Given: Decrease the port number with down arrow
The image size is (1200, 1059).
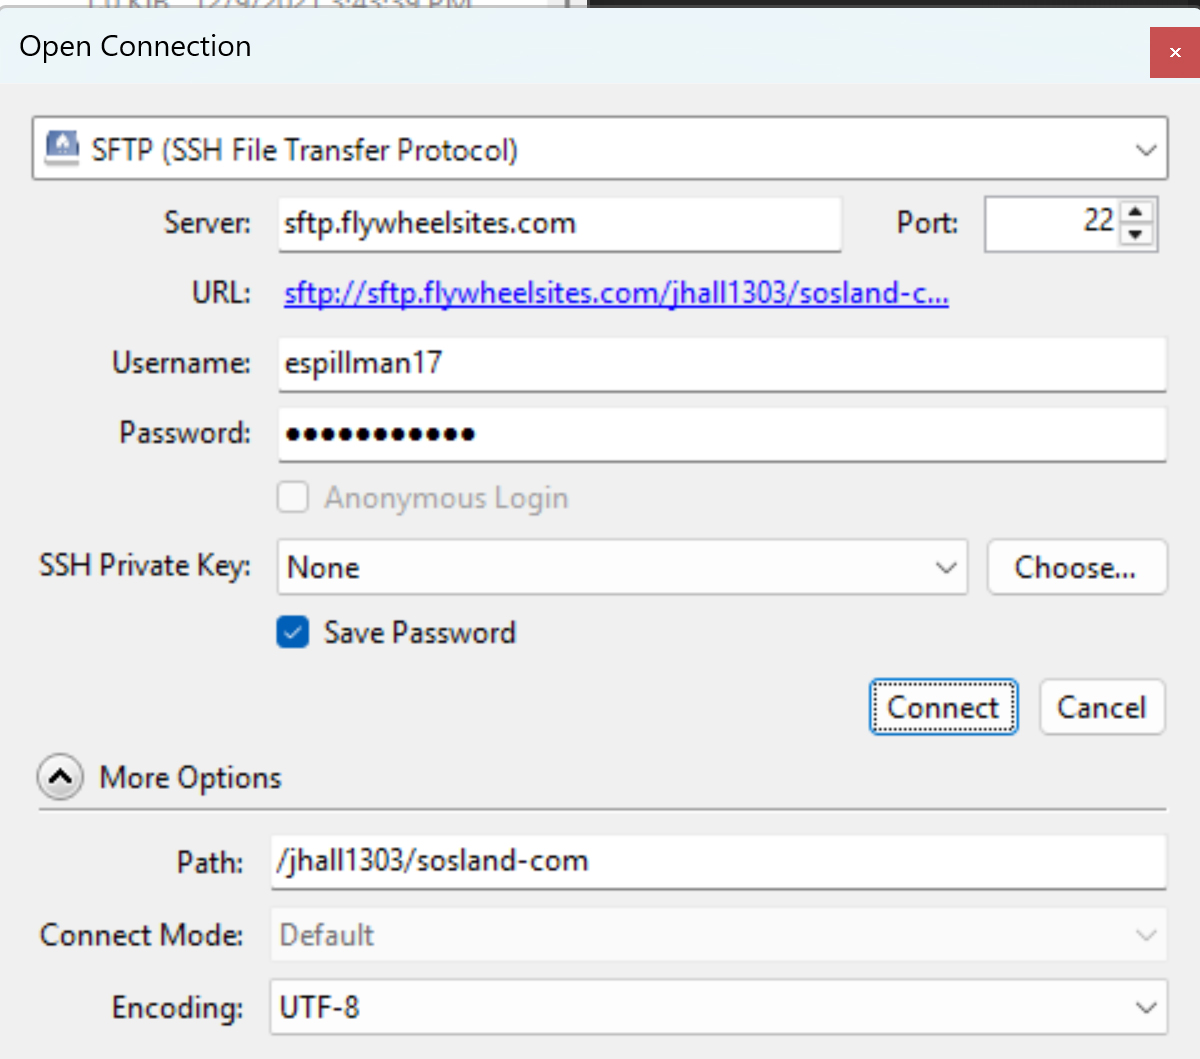Looking at the screenshot, I should click(1135, 235).
